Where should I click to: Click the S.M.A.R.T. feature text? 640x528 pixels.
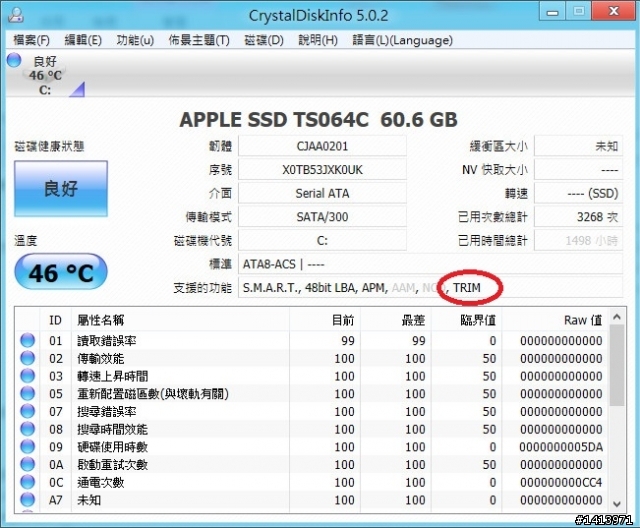point(271,288)
